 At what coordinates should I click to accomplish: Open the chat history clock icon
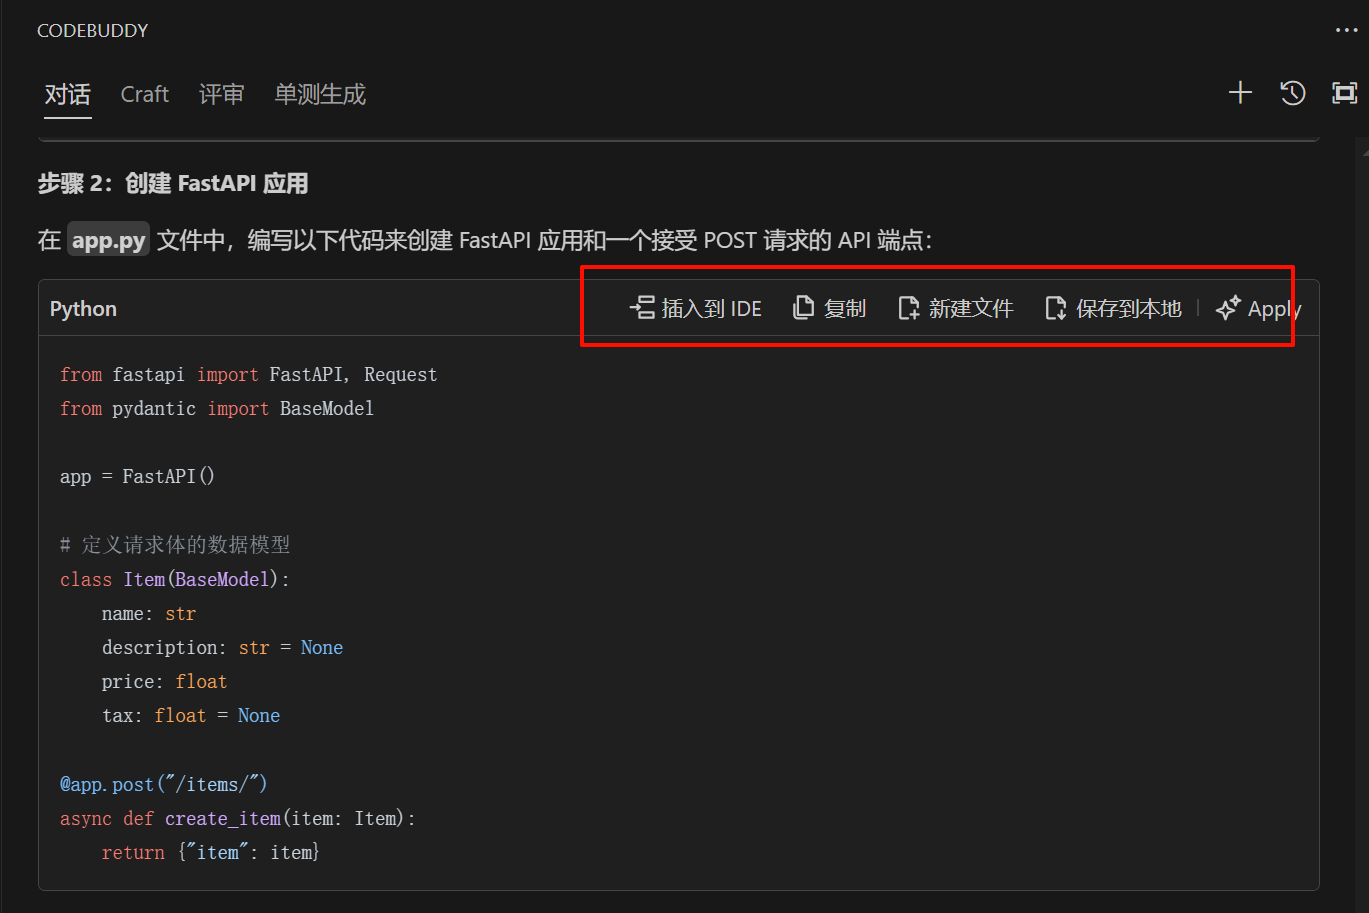1292,93
